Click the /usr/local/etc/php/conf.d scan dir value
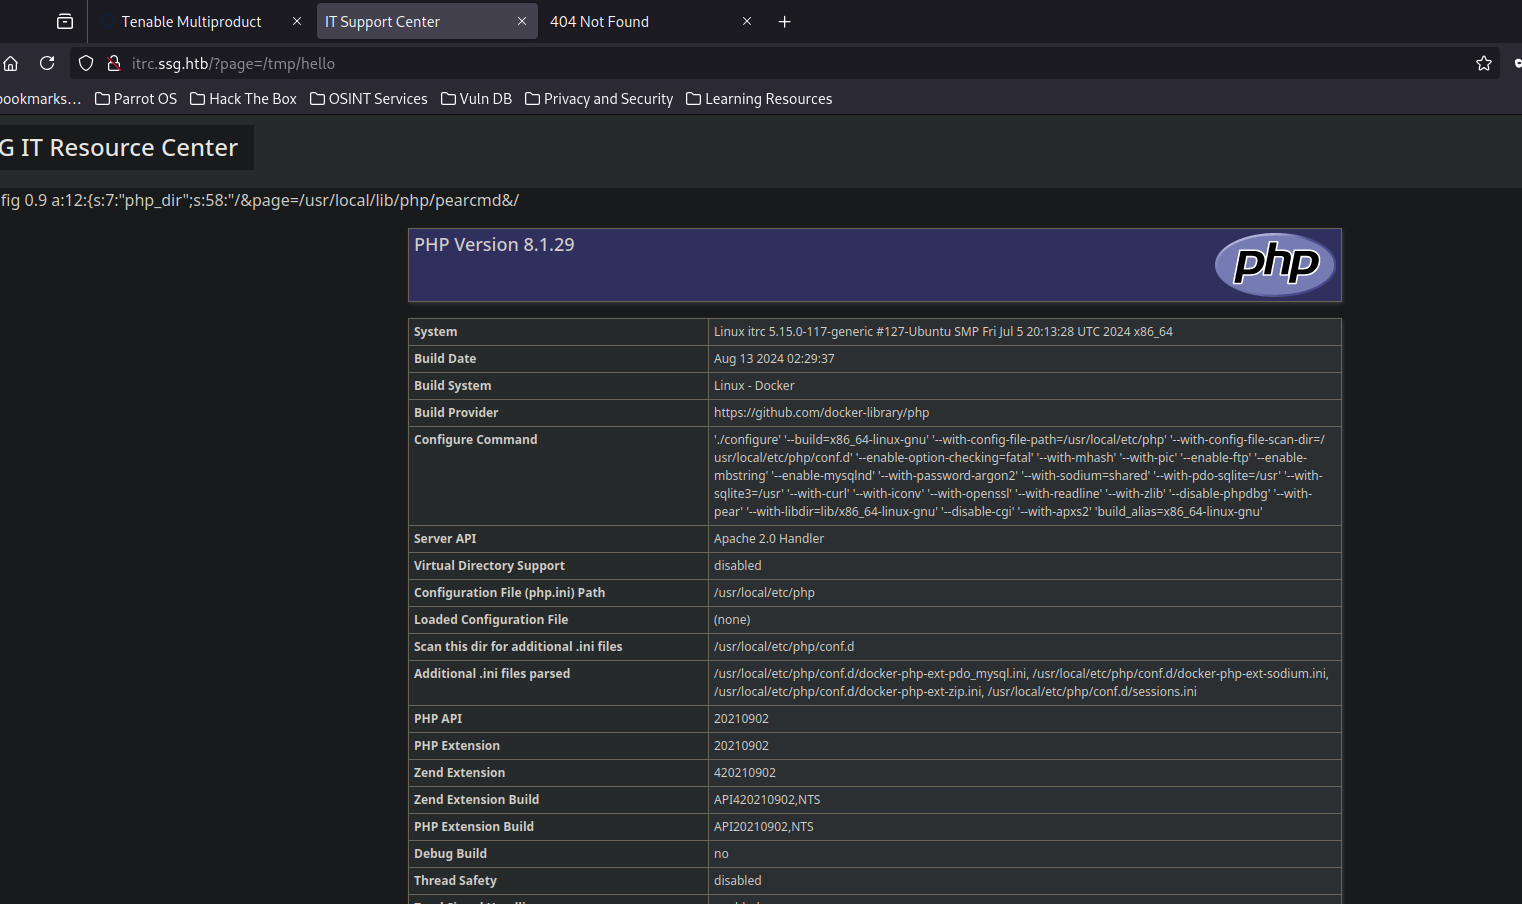This screenshot has height=904, width=1522. tap(784, 647)
